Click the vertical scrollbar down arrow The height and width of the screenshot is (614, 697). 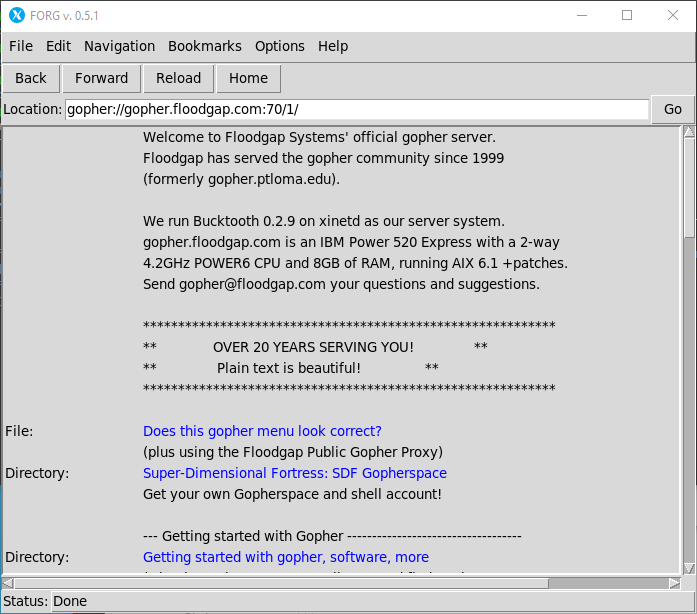tap(689, 568)
